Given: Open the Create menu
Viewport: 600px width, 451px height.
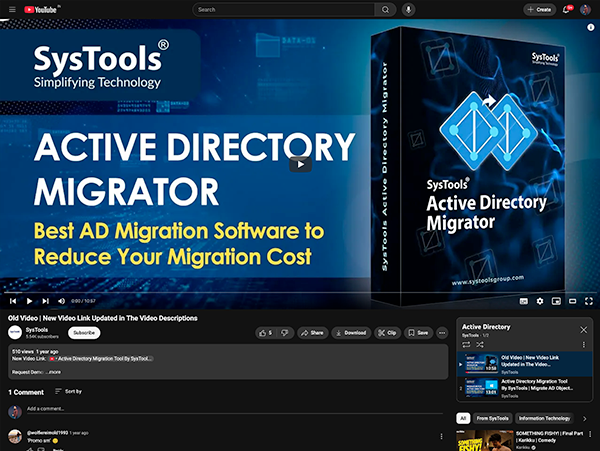Looking at the screenshot, I should [539, 10].
